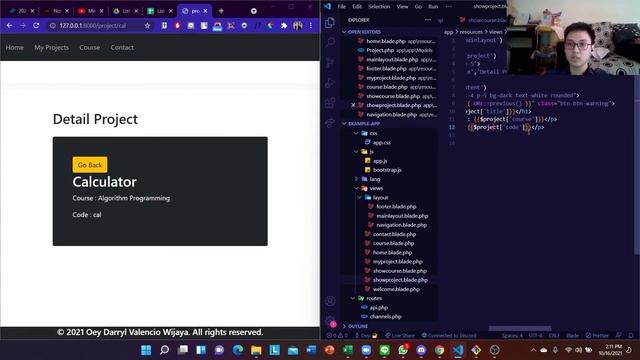Open Visual Studio Code taskbar icon

click(458, 350)
